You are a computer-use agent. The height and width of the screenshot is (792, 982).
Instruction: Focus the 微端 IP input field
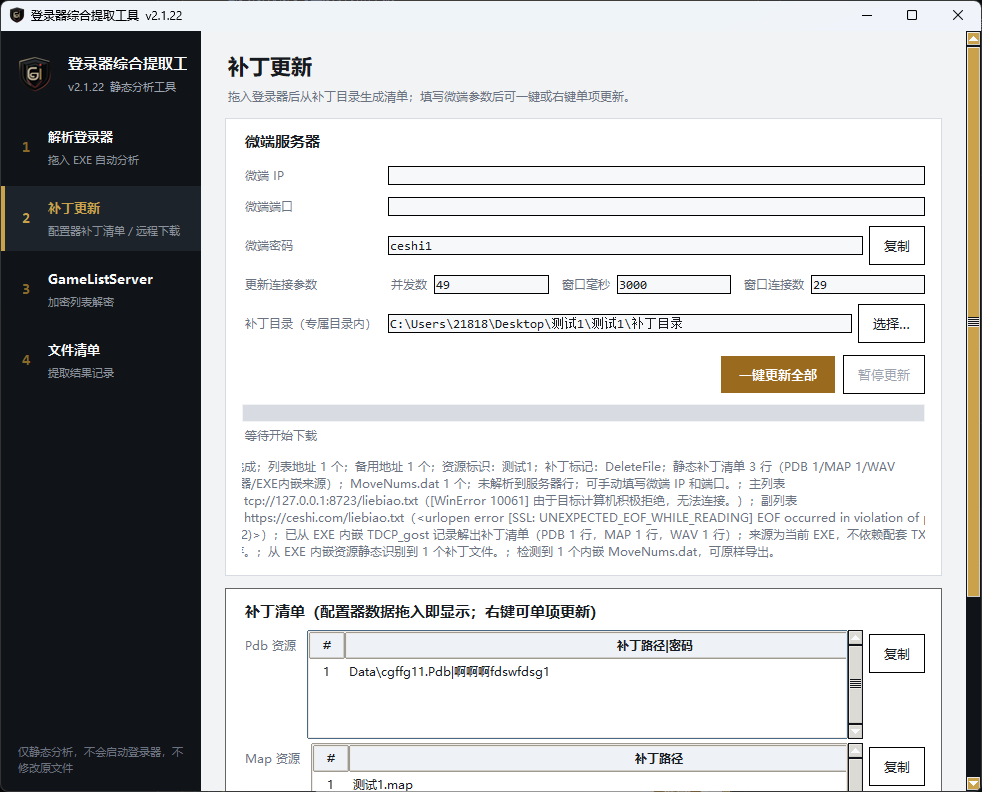tap(656, 175)
